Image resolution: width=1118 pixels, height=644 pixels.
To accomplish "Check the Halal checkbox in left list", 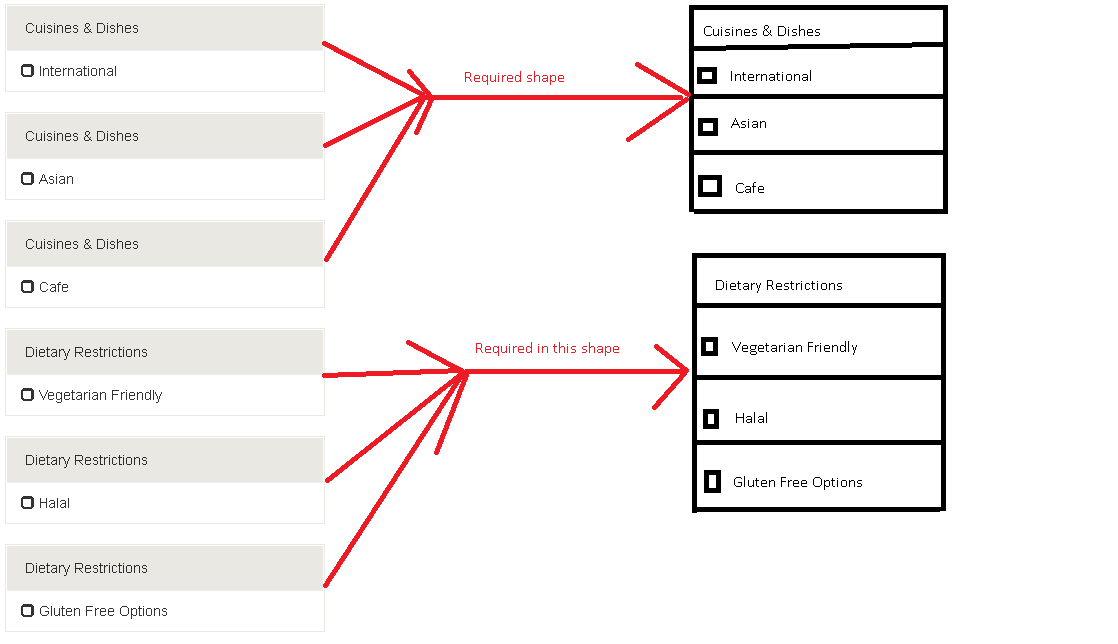I will (27, 502).
